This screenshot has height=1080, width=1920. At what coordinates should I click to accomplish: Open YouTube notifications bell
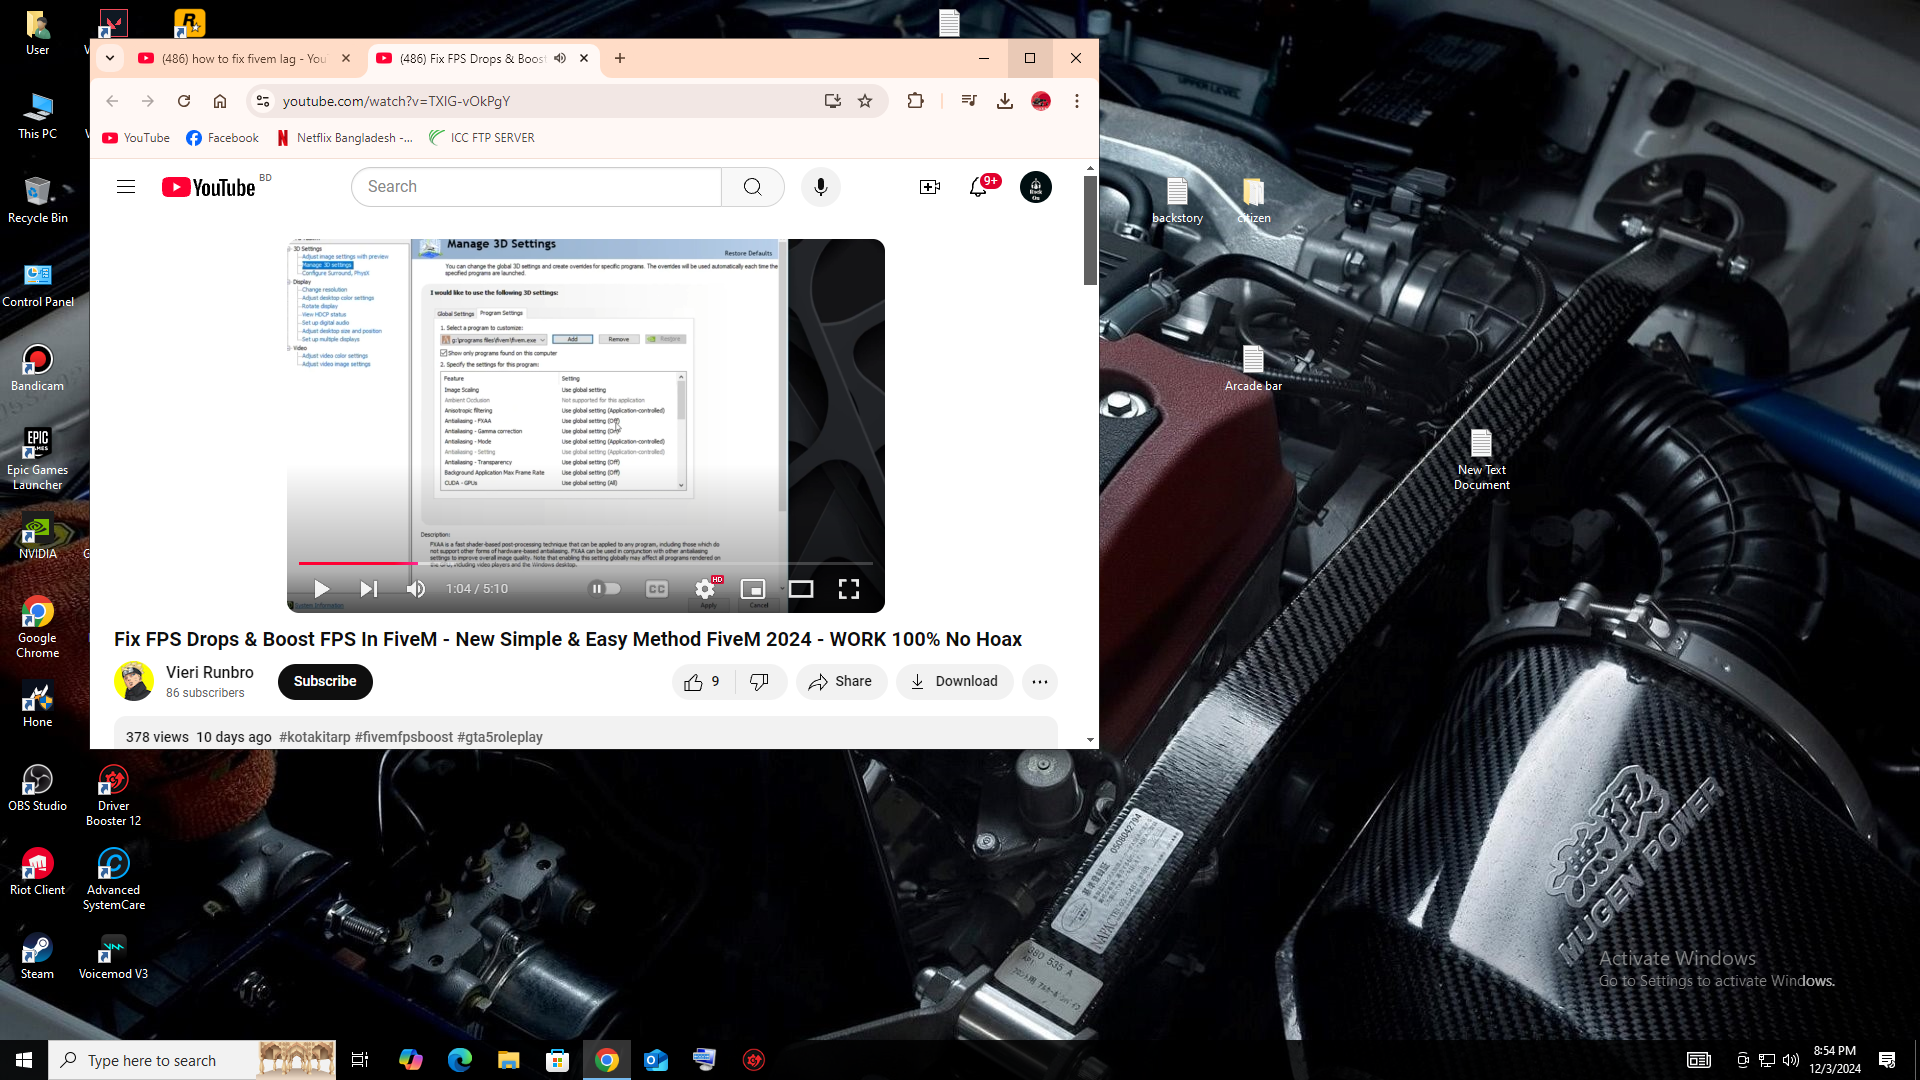(x=978, y=187)
